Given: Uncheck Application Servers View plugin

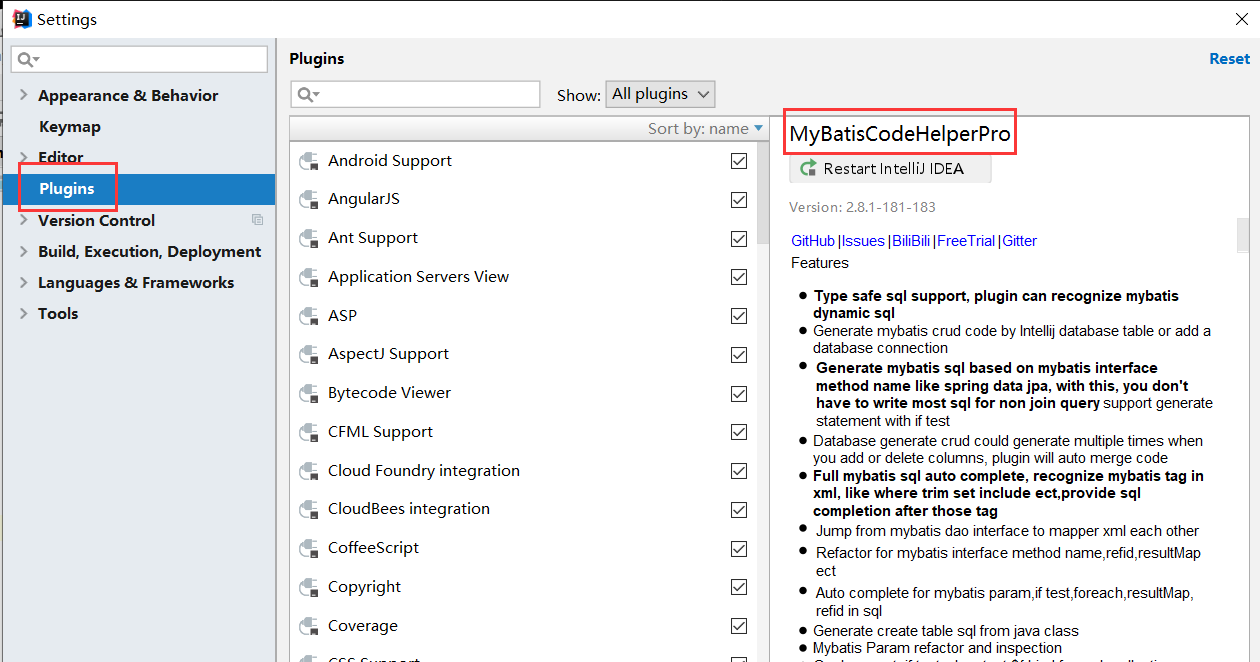Looking at the screenshot, I should coord(739,277).
